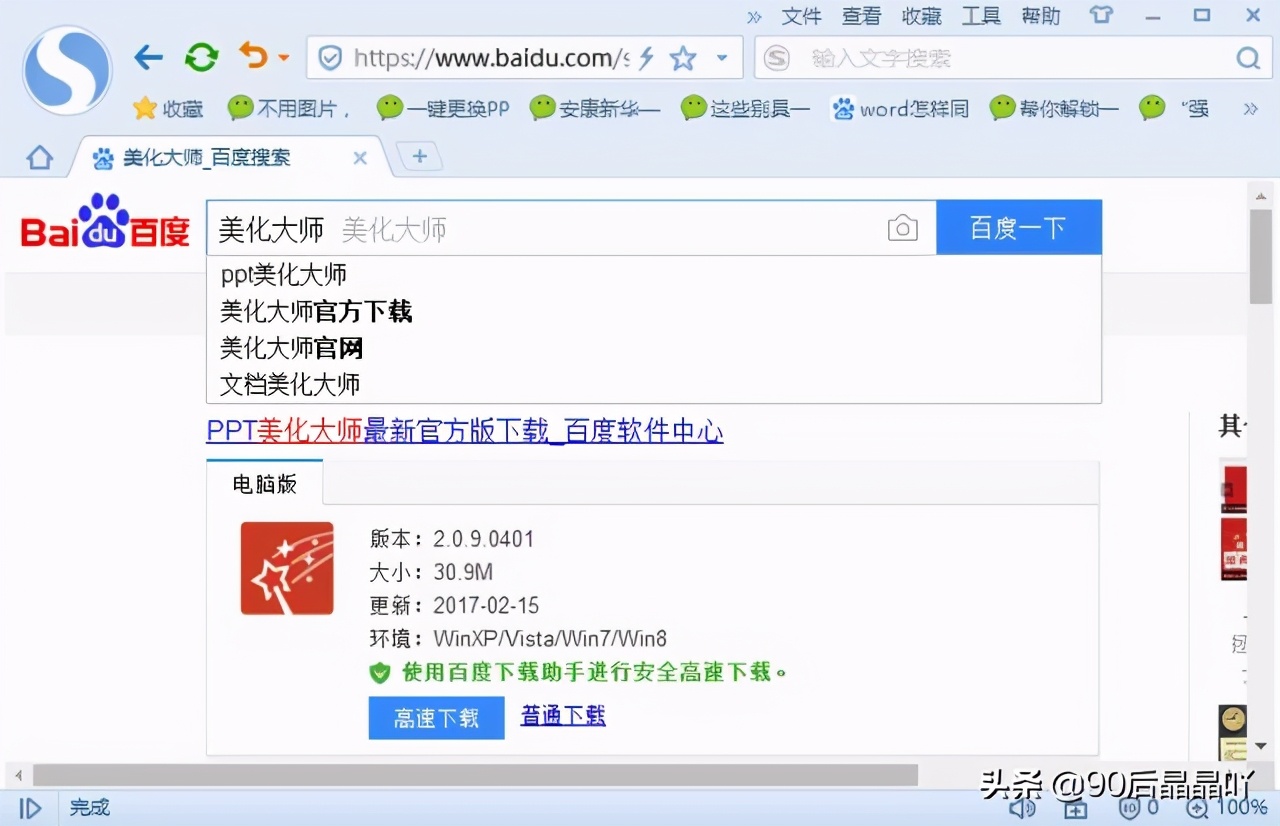The height and width of the screenshot is (826, 1280).
Task: Click the zoom 100% control
Action: [x=1226, y=807]
